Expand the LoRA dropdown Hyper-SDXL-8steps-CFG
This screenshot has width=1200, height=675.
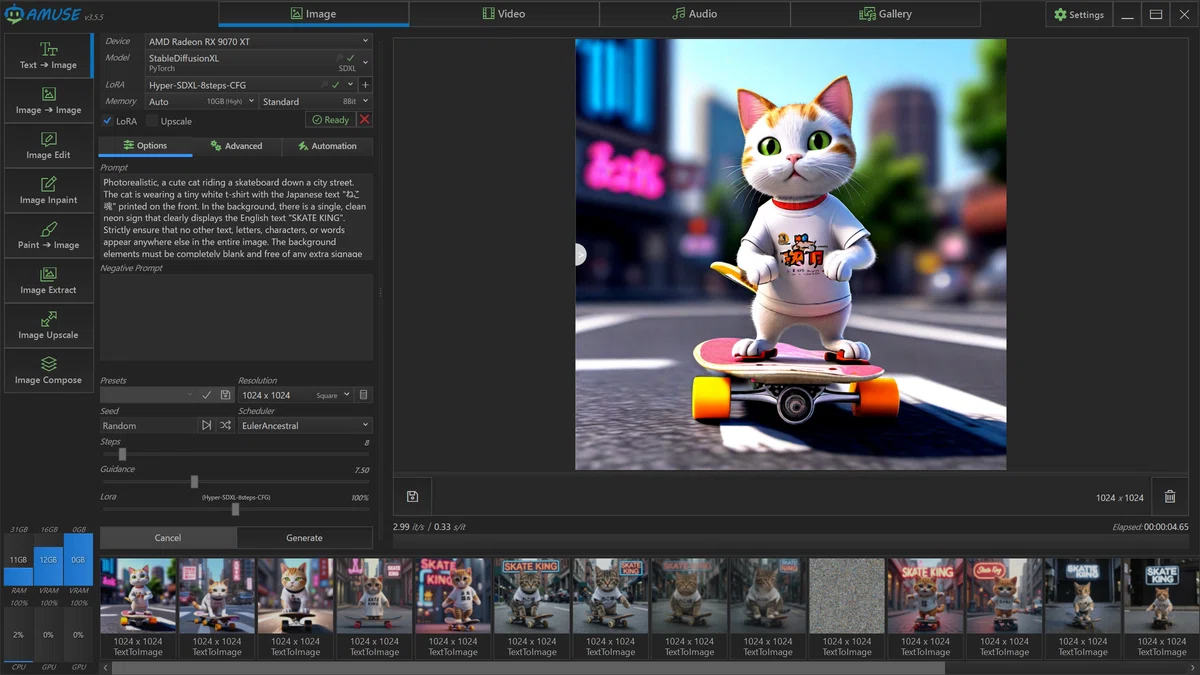(250, 85)
